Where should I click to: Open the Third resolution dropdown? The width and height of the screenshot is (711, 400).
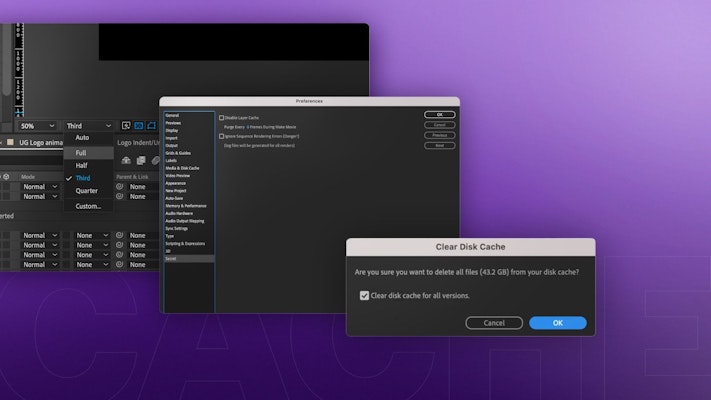pyautogui.click(x=88, y=126)
